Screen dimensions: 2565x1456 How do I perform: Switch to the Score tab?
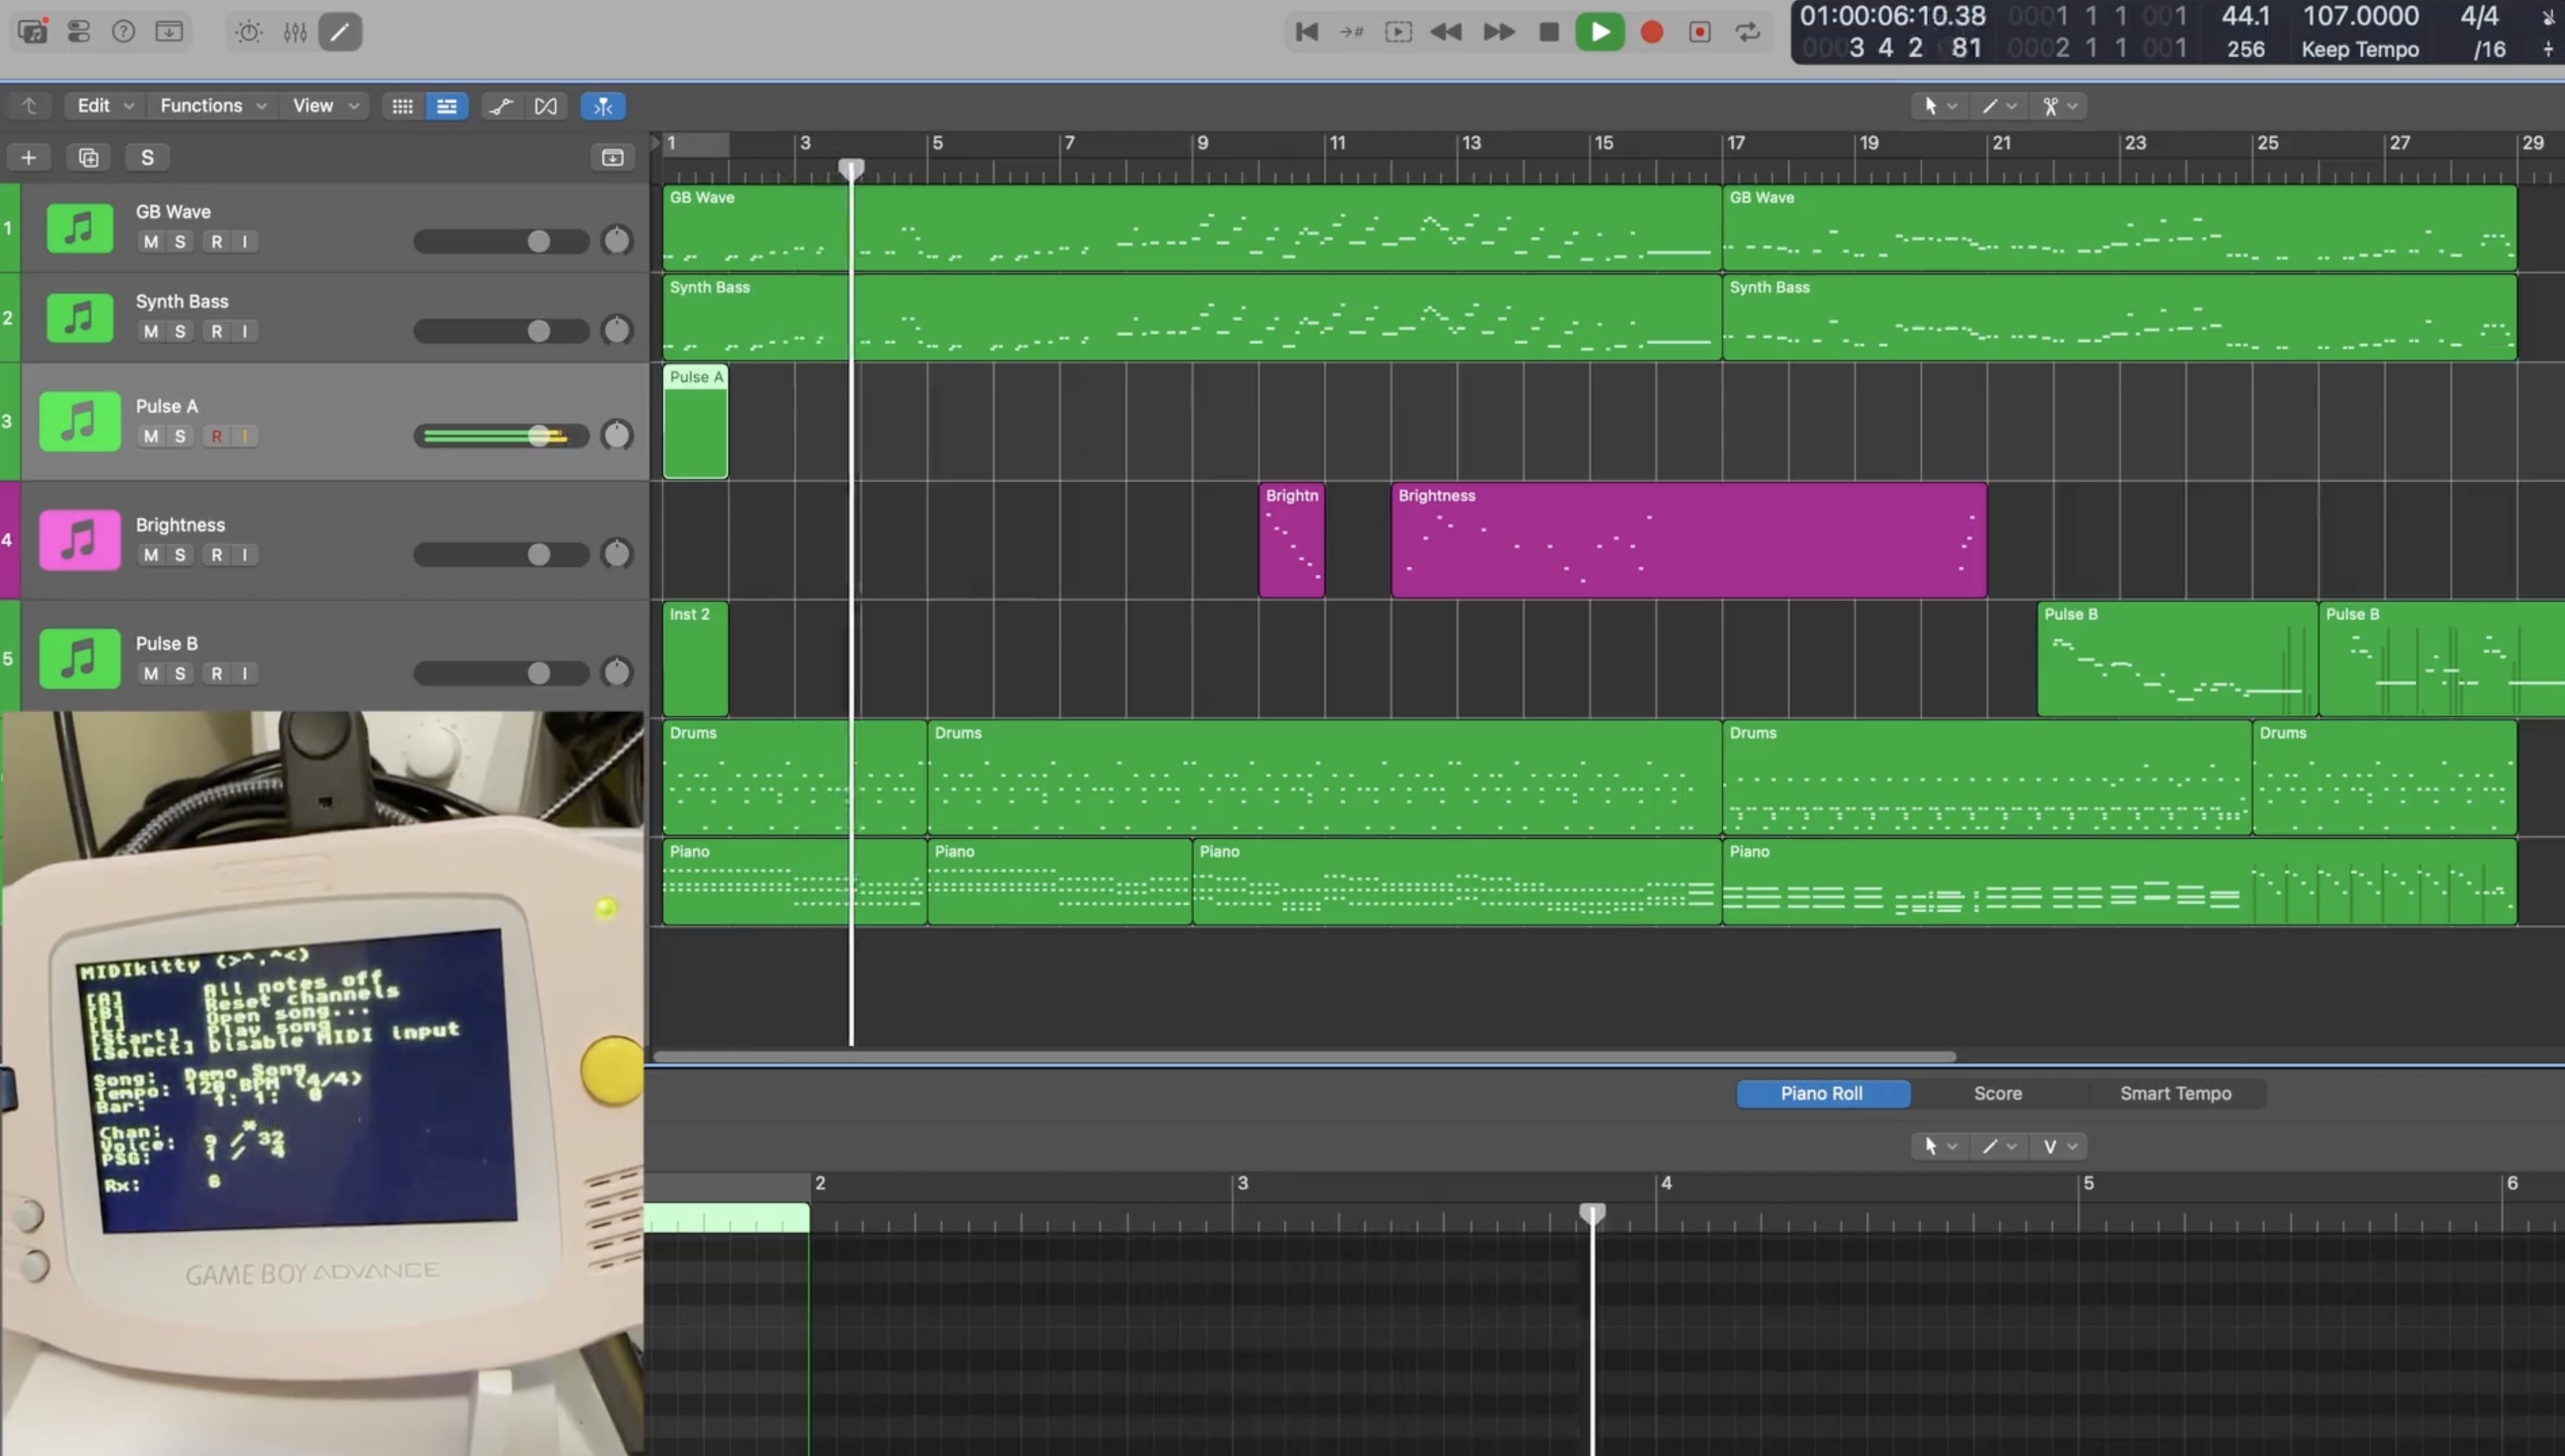point(1998,1094)
